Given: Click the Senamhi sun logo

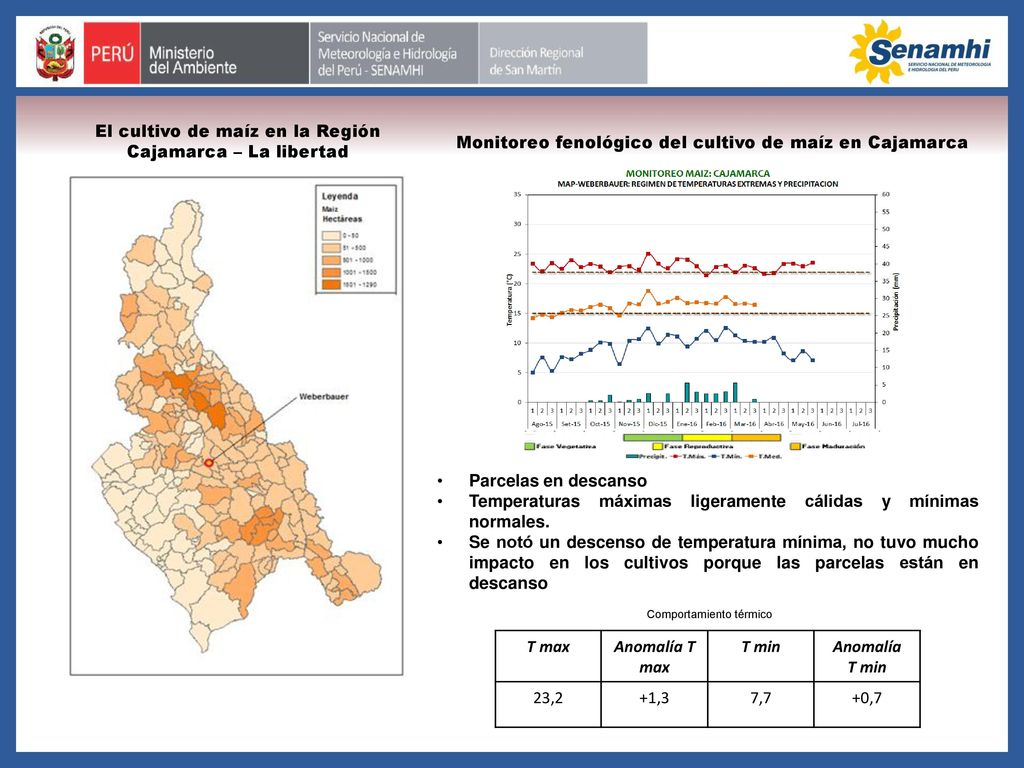Looking at the screenshot, I should pyautogui.click(x=920, y=52).
